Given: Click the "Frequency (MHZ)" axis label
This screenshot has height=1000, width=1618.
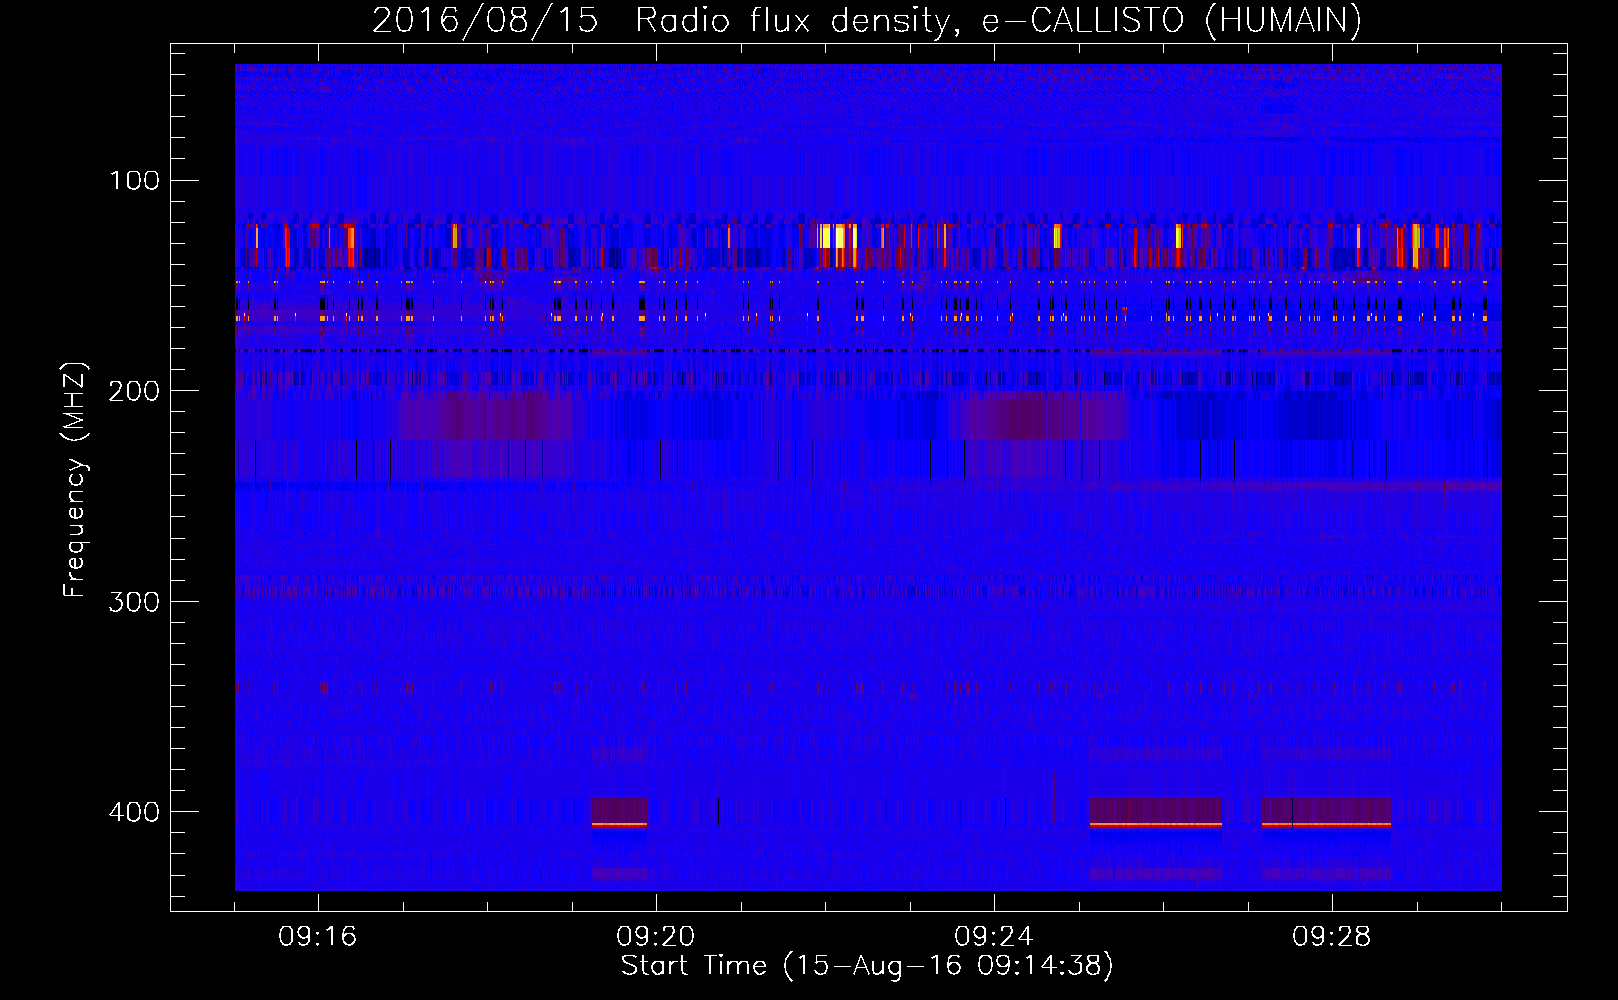Looking at the screenshot, I should point(75,480).
